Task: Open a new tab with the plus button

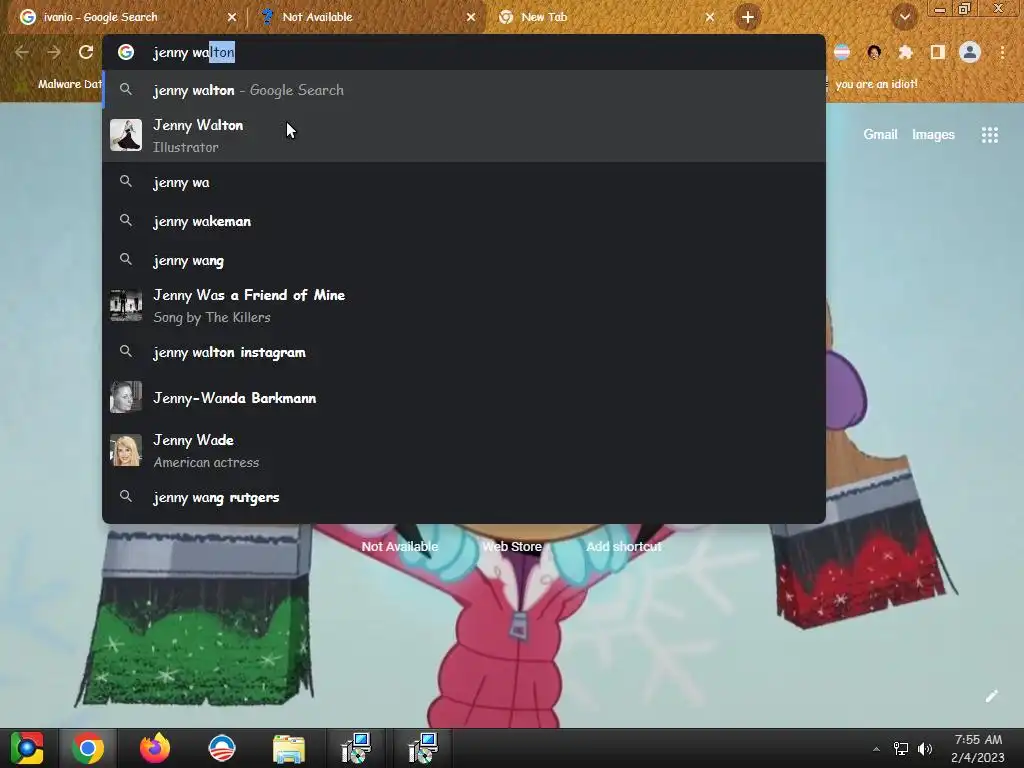Action: pyautogui.click(x=748, y=17)
